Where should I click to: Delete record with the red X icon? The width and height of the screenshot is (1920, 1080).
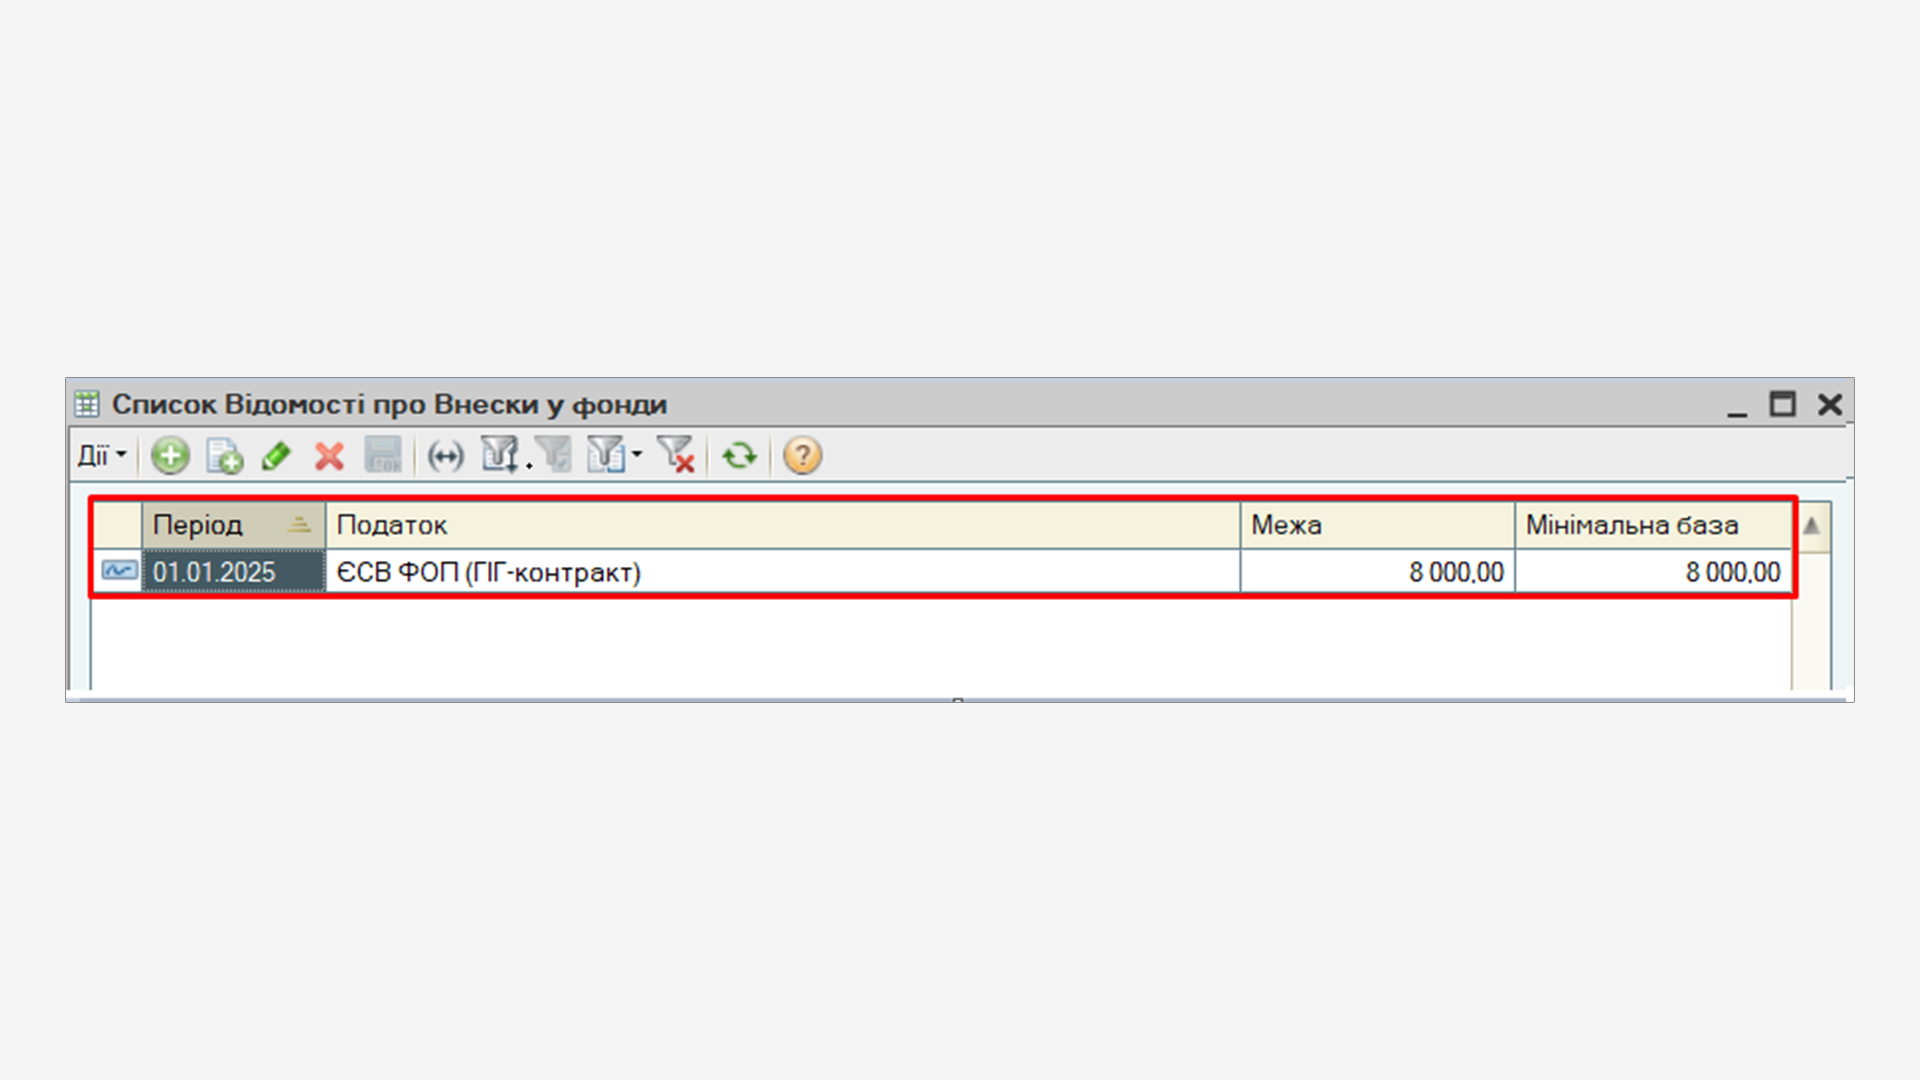coord(329,456)
